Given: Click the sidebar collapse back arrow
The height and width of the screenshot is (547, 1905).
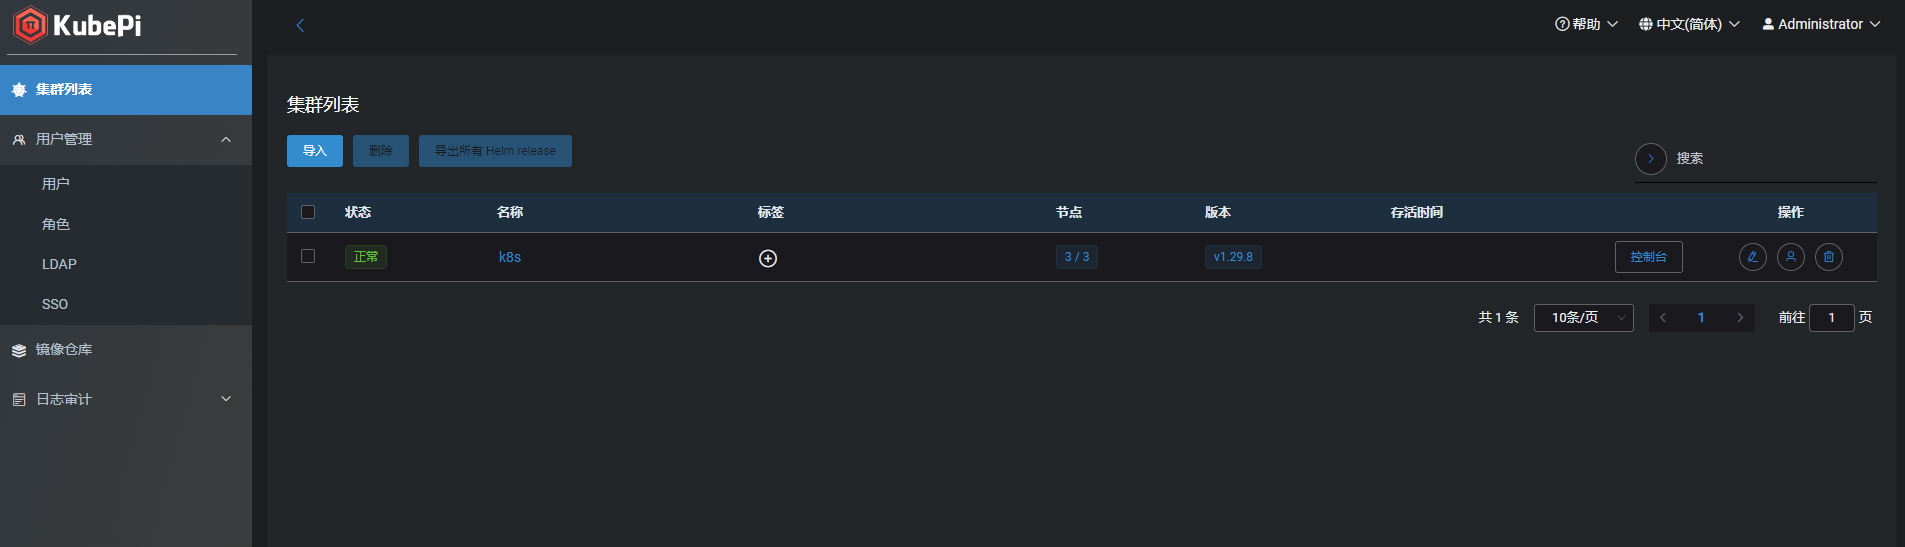Looking at the screenshot, I should click(x=300, y=25).
